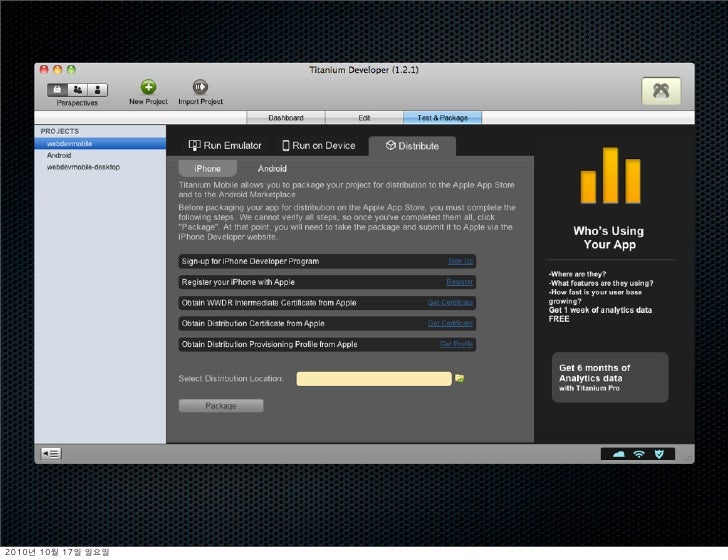Switch to the Edit tab
The height and width of the screenshot is (560, 728).
click(x=364, y=118)
